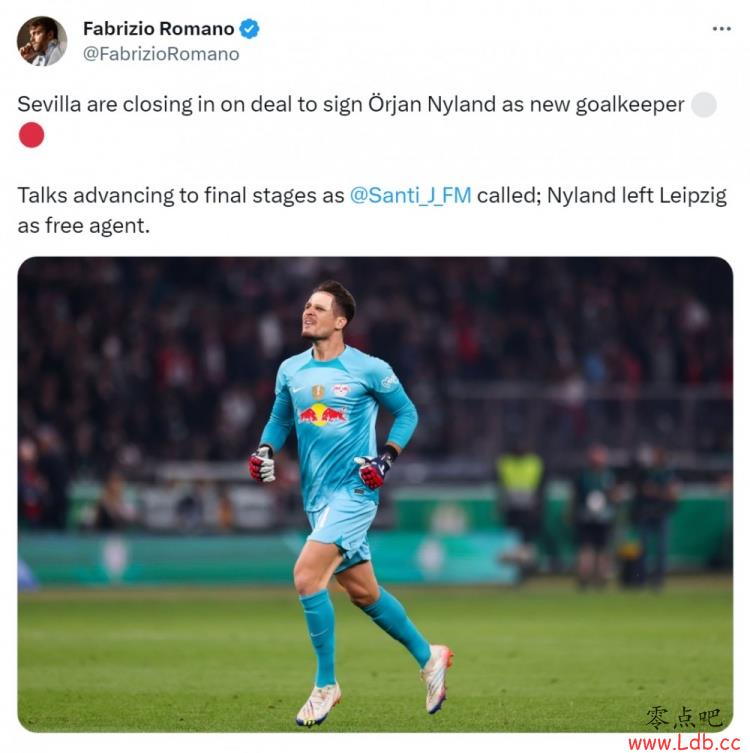This screenshot has height=753, width=750.
Task: Click the Nike swoosh on the jersey
Action: pos(298,389)
